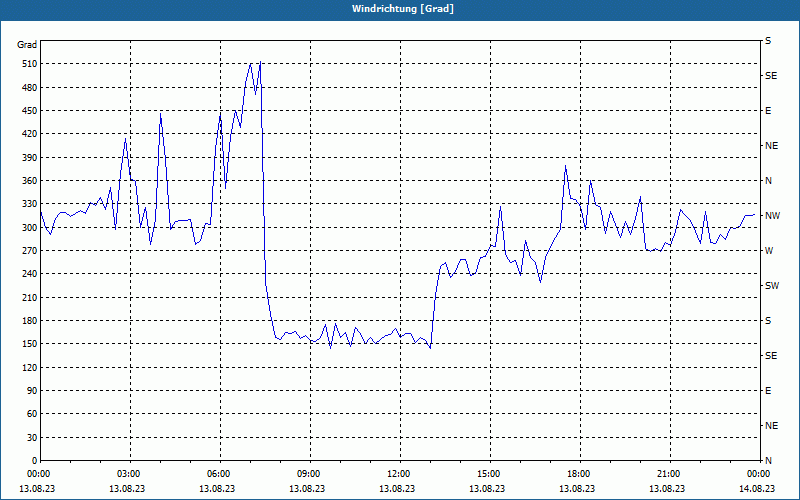This screenshot has height=500, width=800.
Task: Click the NW compass label on right axis
Action: point(772,216)
